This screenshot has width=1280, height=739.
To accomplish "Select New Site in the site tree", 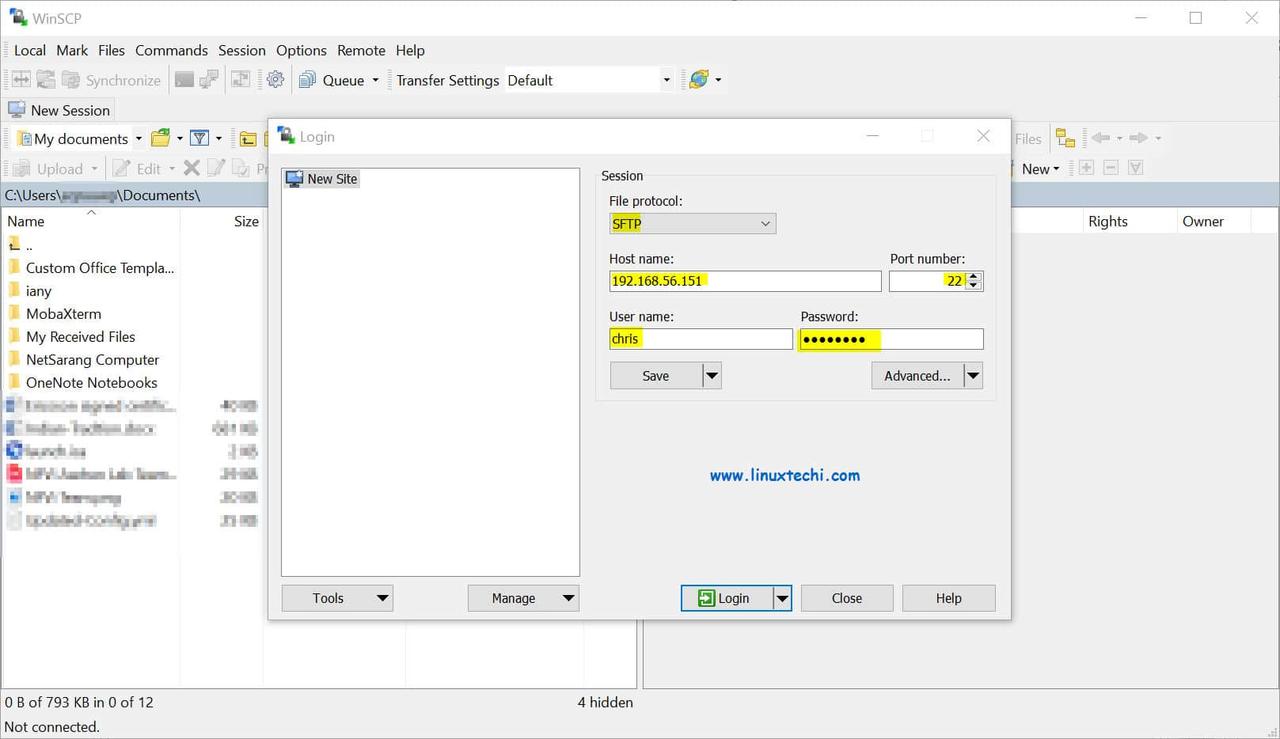I will pyautogui.click(x=331, y=179).
